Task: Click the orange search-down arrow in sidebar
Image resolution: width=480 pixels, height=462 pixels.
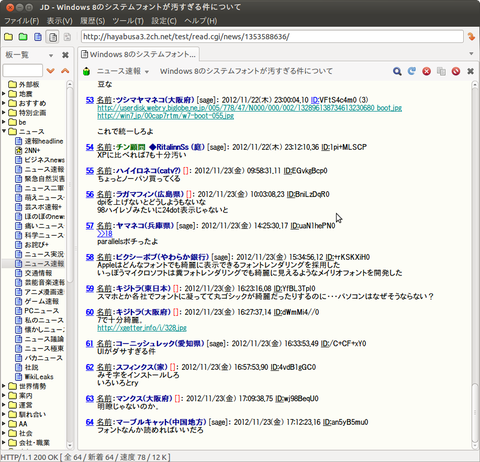Action: 50,71
